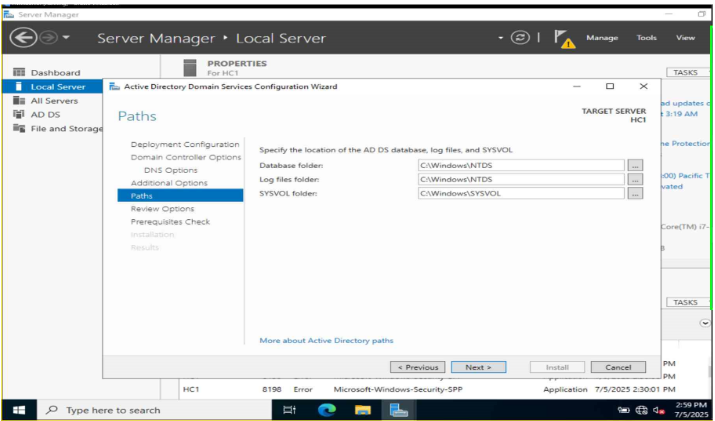Go to Domain Controller Options step
This screenshot has width=715, height=421.
click(x=186, y=157)
